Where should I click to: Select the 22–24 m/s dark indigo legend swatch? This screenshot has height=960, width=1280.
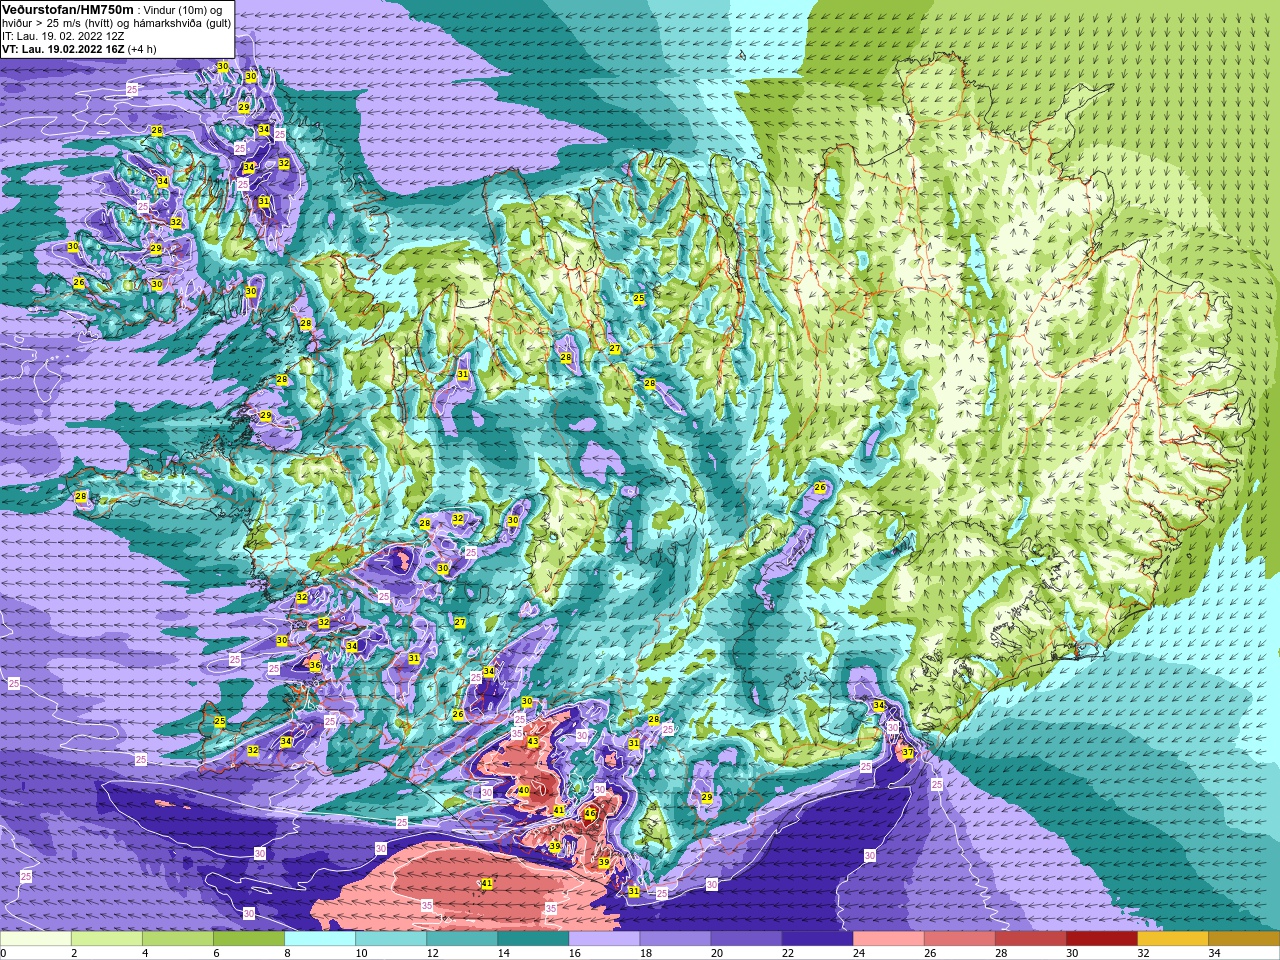[817, 939]
